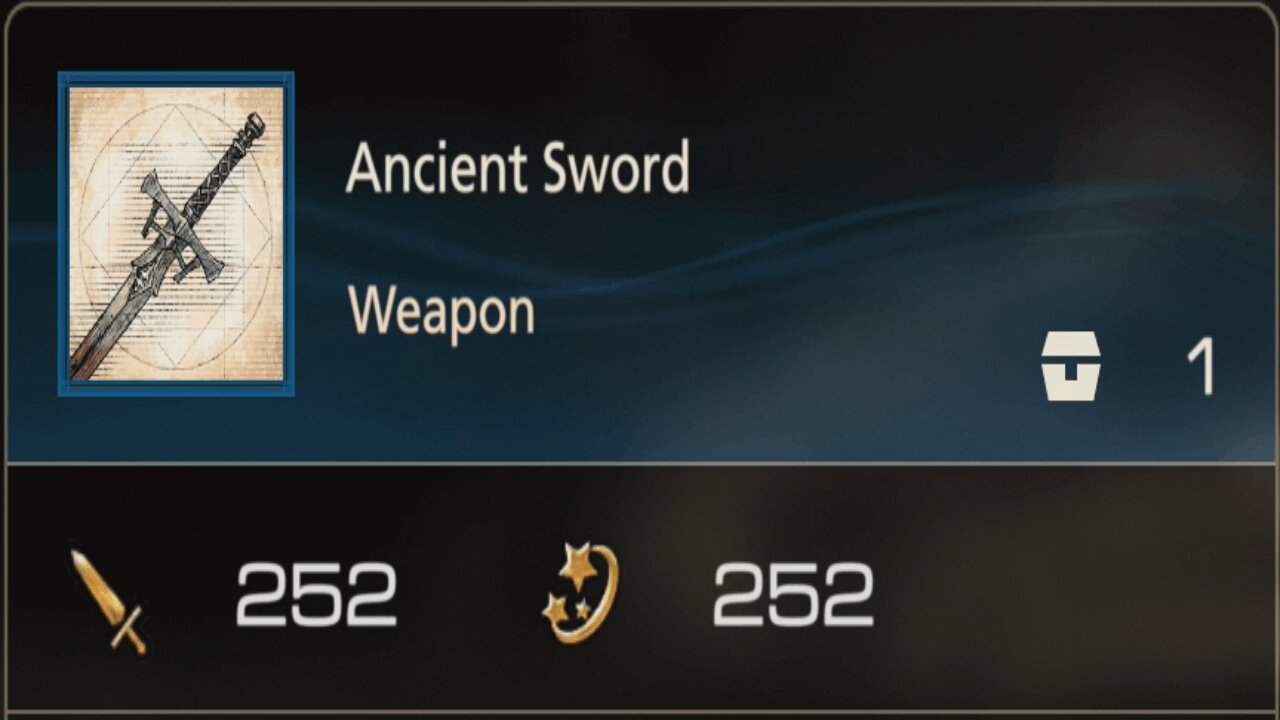
Task: Click the Weapon category label
Action: point(442,313)
